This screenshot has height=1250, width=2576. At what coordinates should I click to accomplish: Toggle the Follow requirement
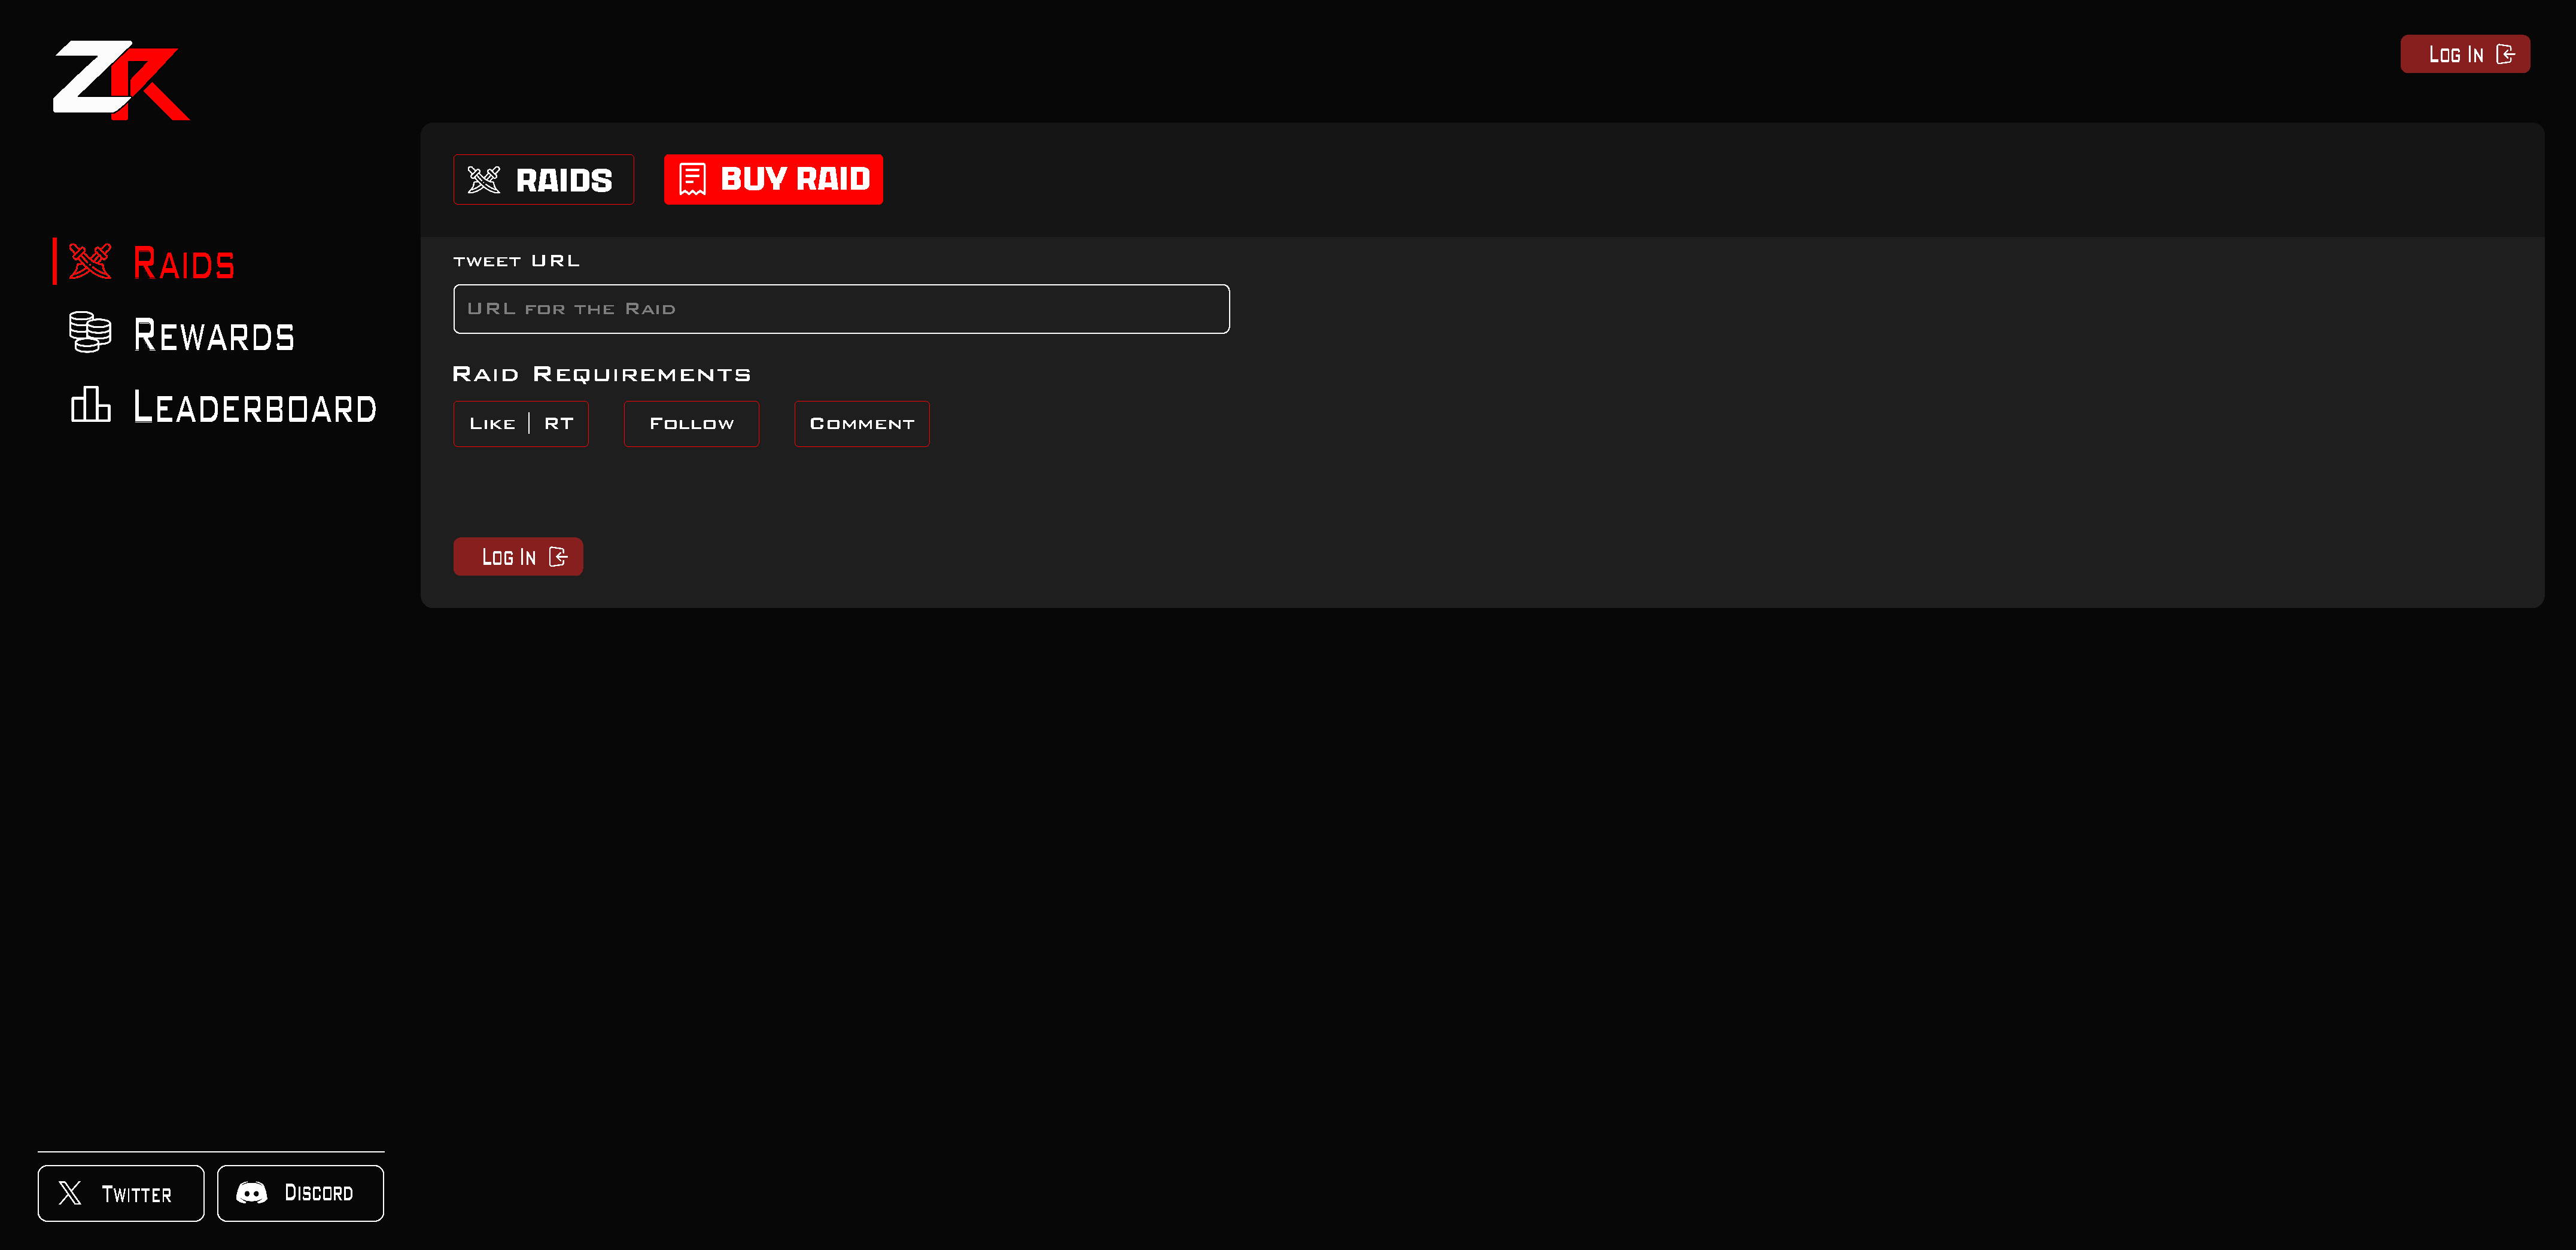tap(691, 424)
